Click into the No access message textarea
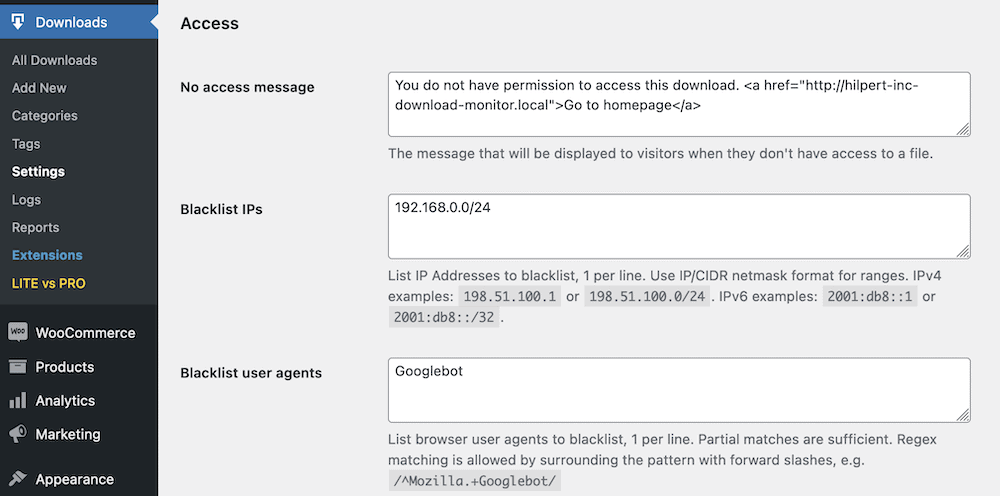This screenshot has width=1000, height=496. pyautogui.click(x=679, y=104)
